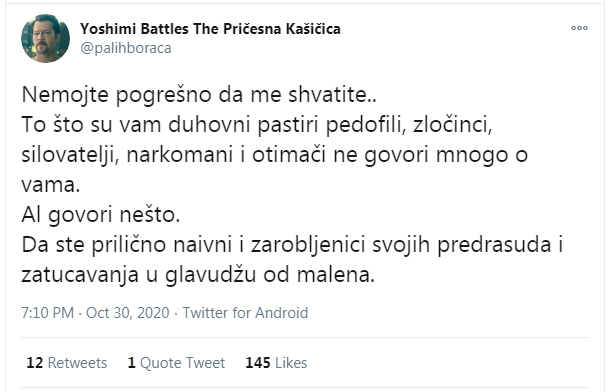Viewport: 609px width, 392px height.
Task: Click the tweet line 'Al govori nešto.'
Action: [101, 215]
